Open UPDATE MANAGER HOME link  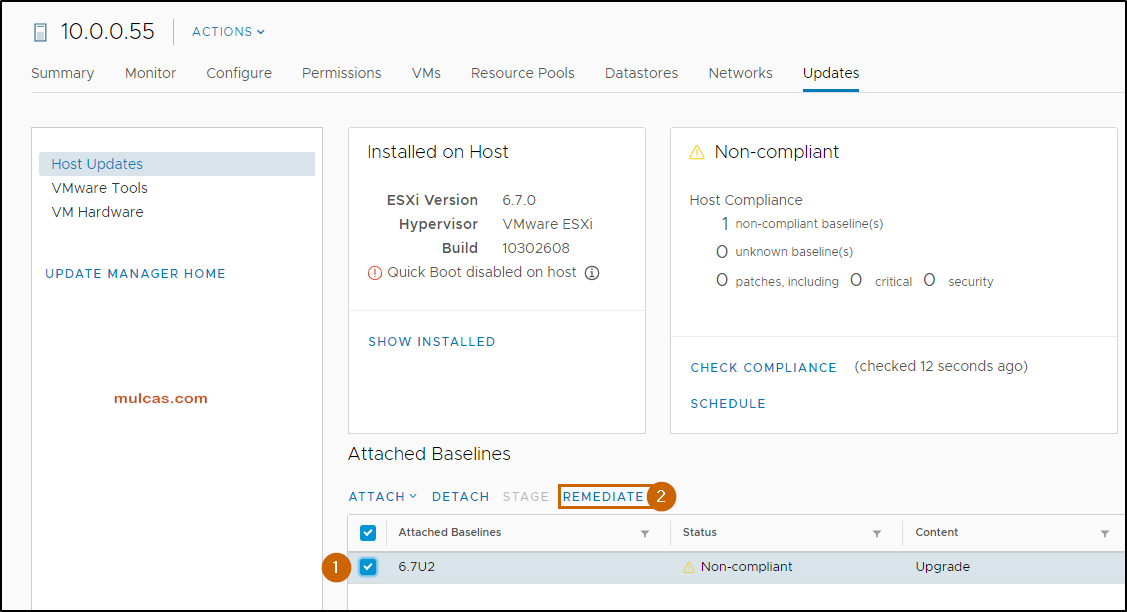[x=135, y=274]
